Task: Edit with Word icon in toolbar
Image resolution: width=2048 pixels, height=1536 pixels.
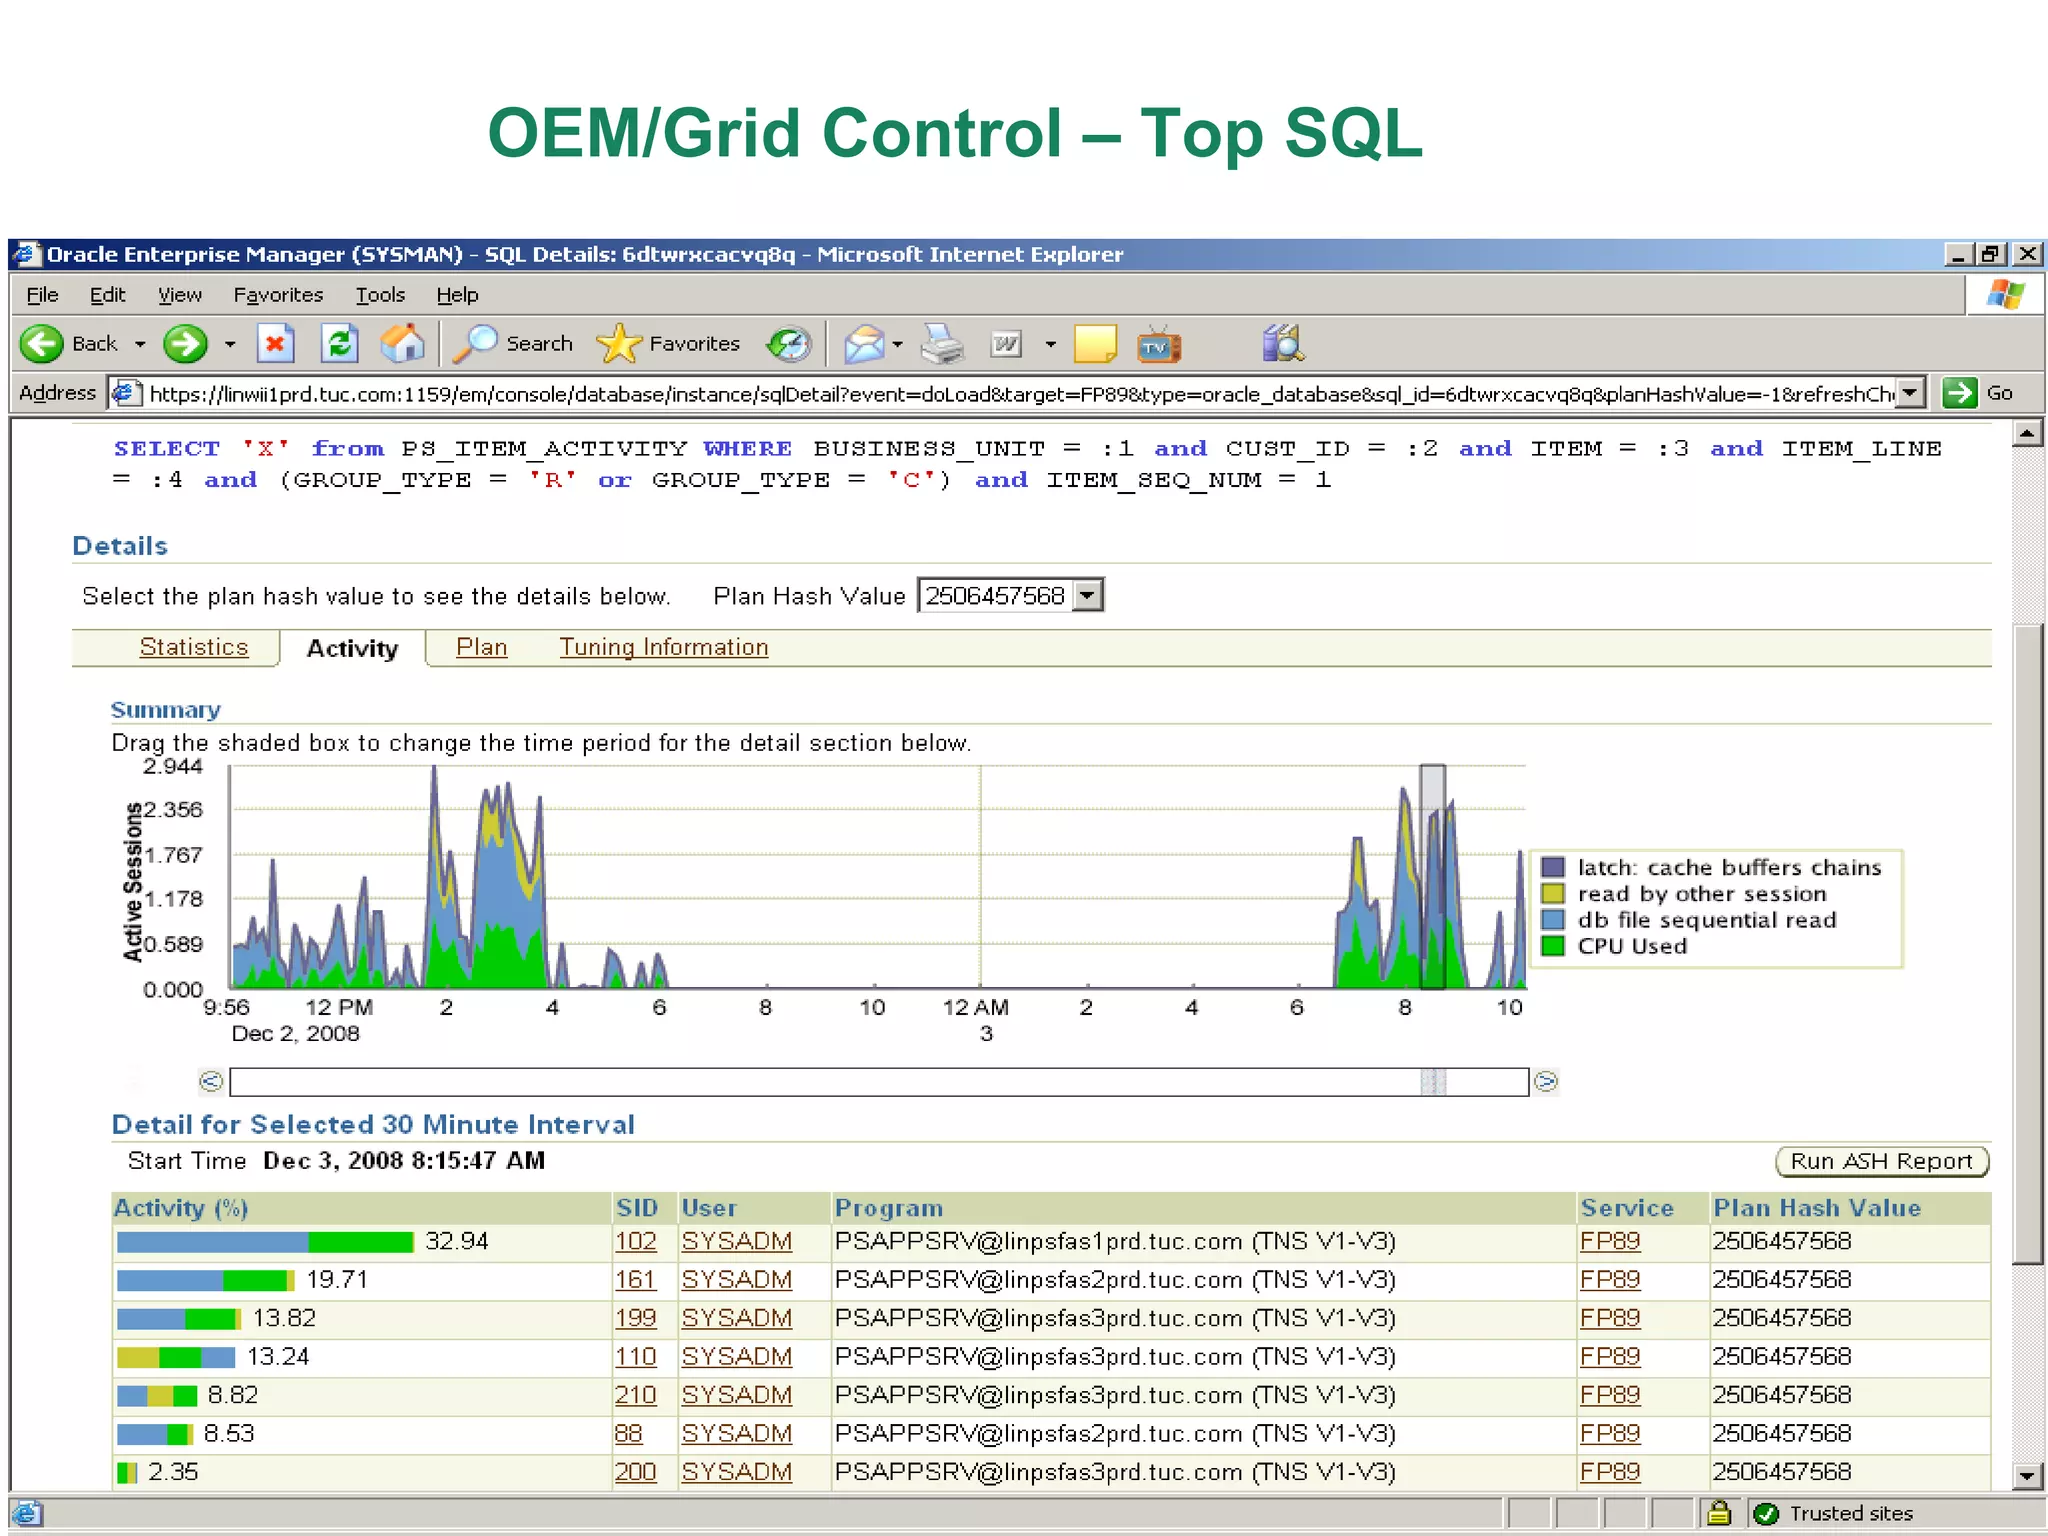Action: click(1007, 344)
